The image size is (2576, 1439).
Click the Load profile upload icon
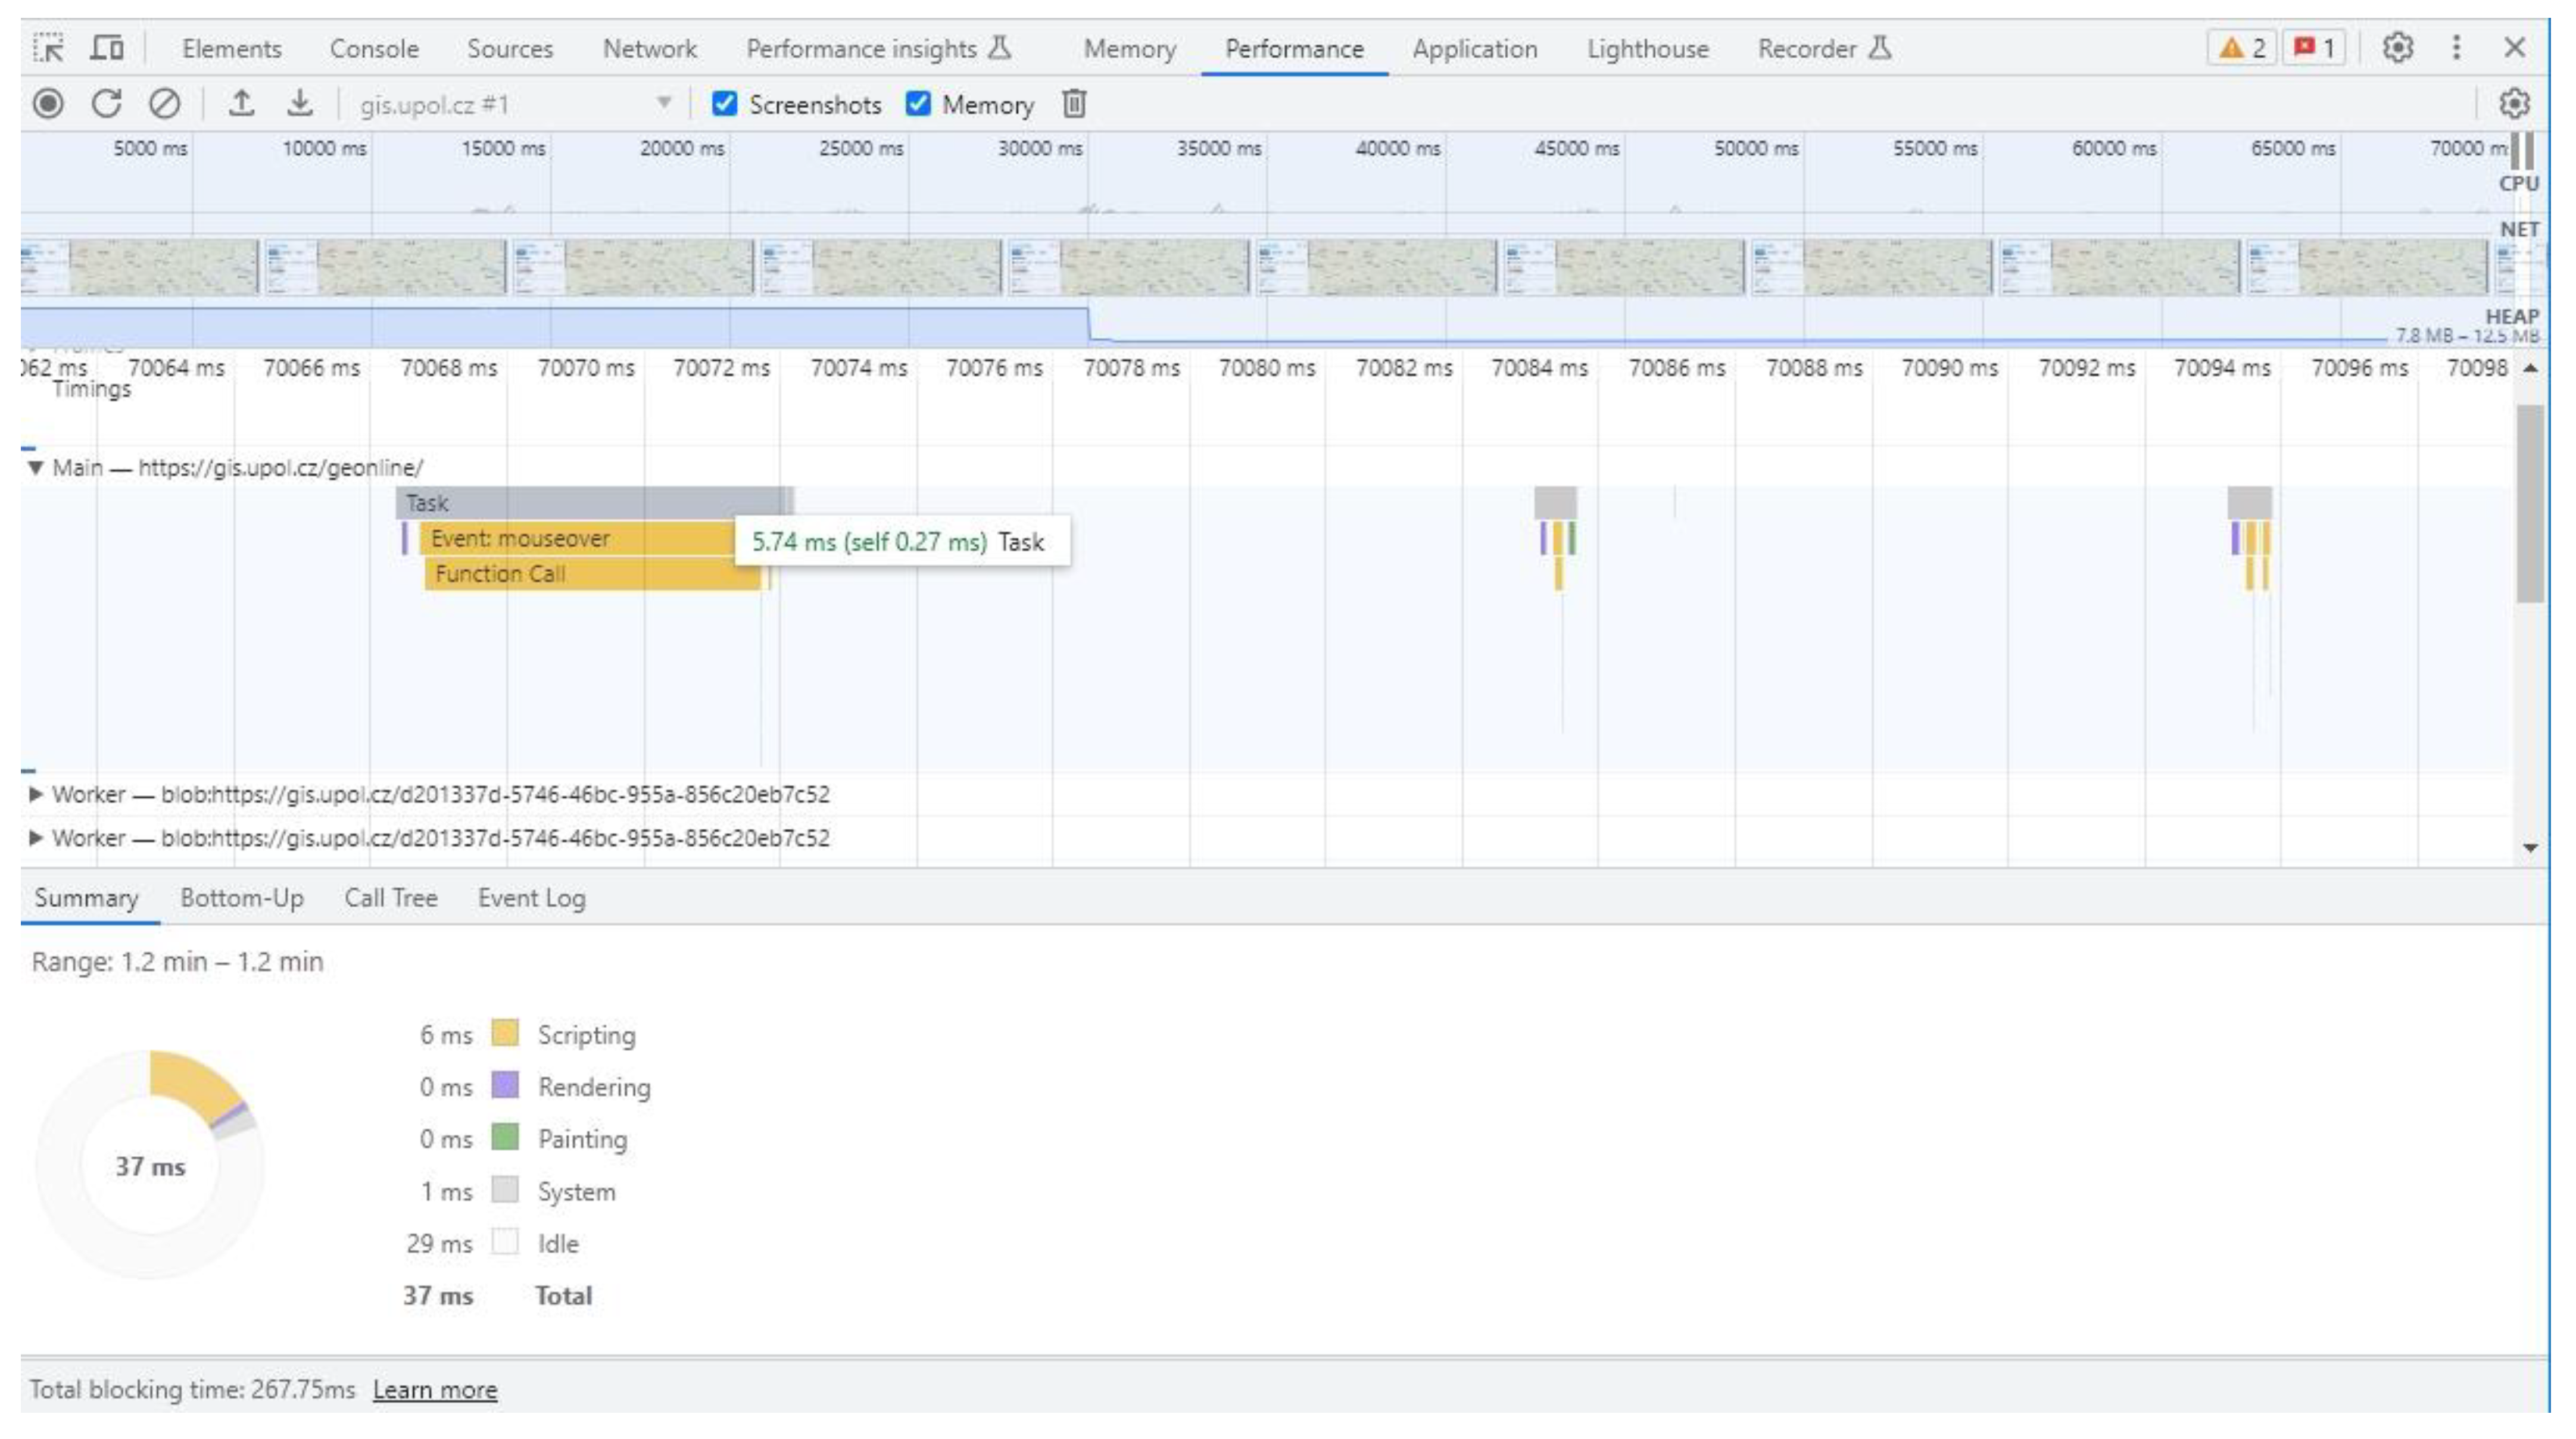[x=241, y=104]
